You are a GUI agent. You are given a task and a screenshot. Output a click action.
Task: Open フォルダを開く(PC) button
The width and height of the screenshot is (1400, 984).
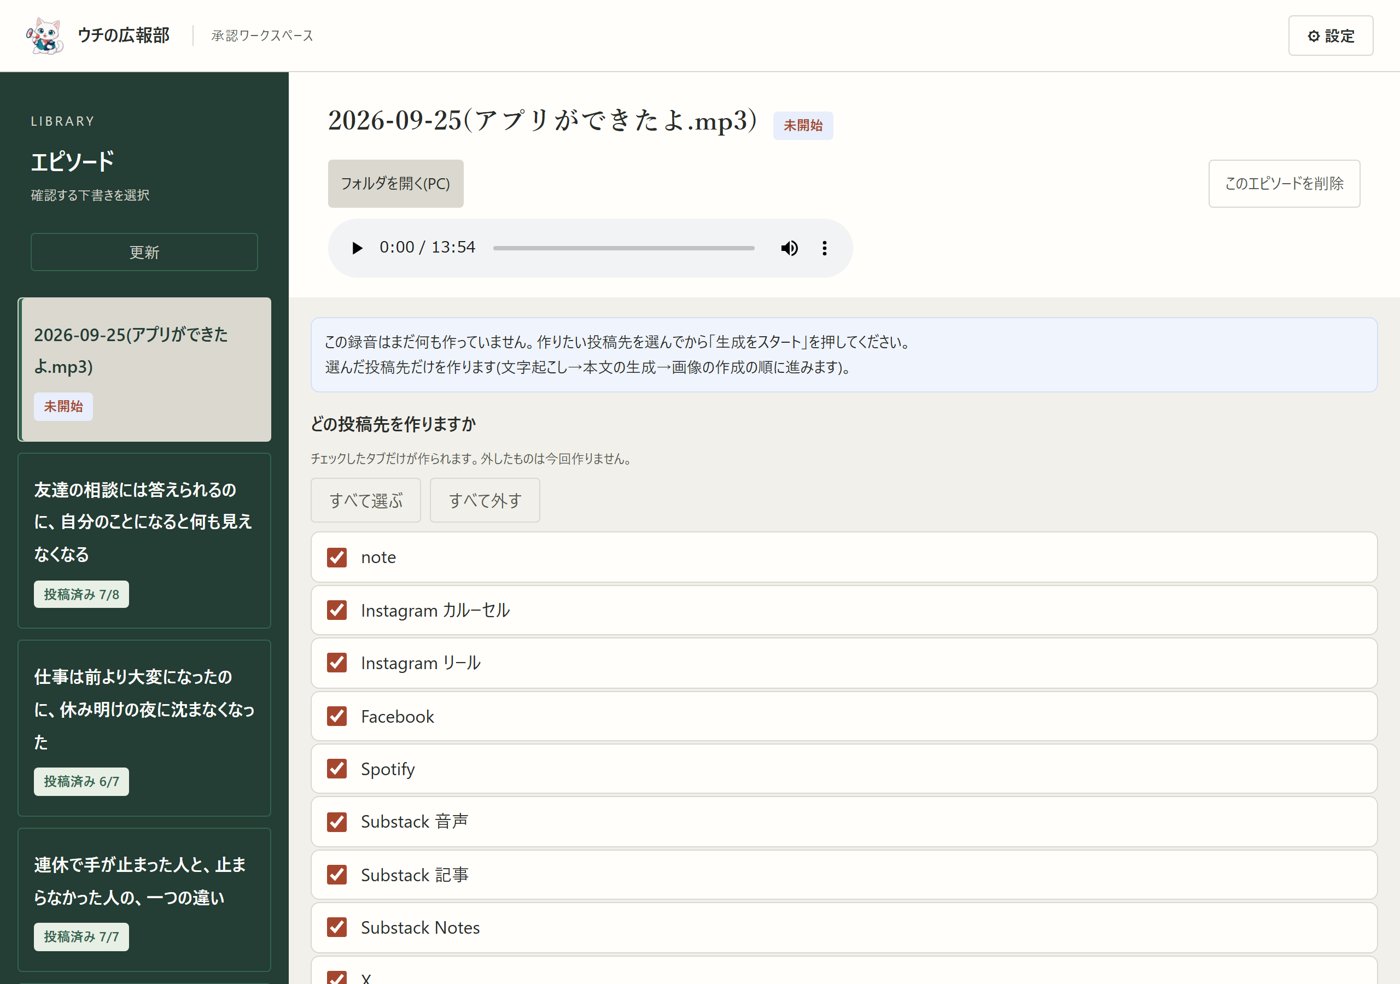[396, 184]
